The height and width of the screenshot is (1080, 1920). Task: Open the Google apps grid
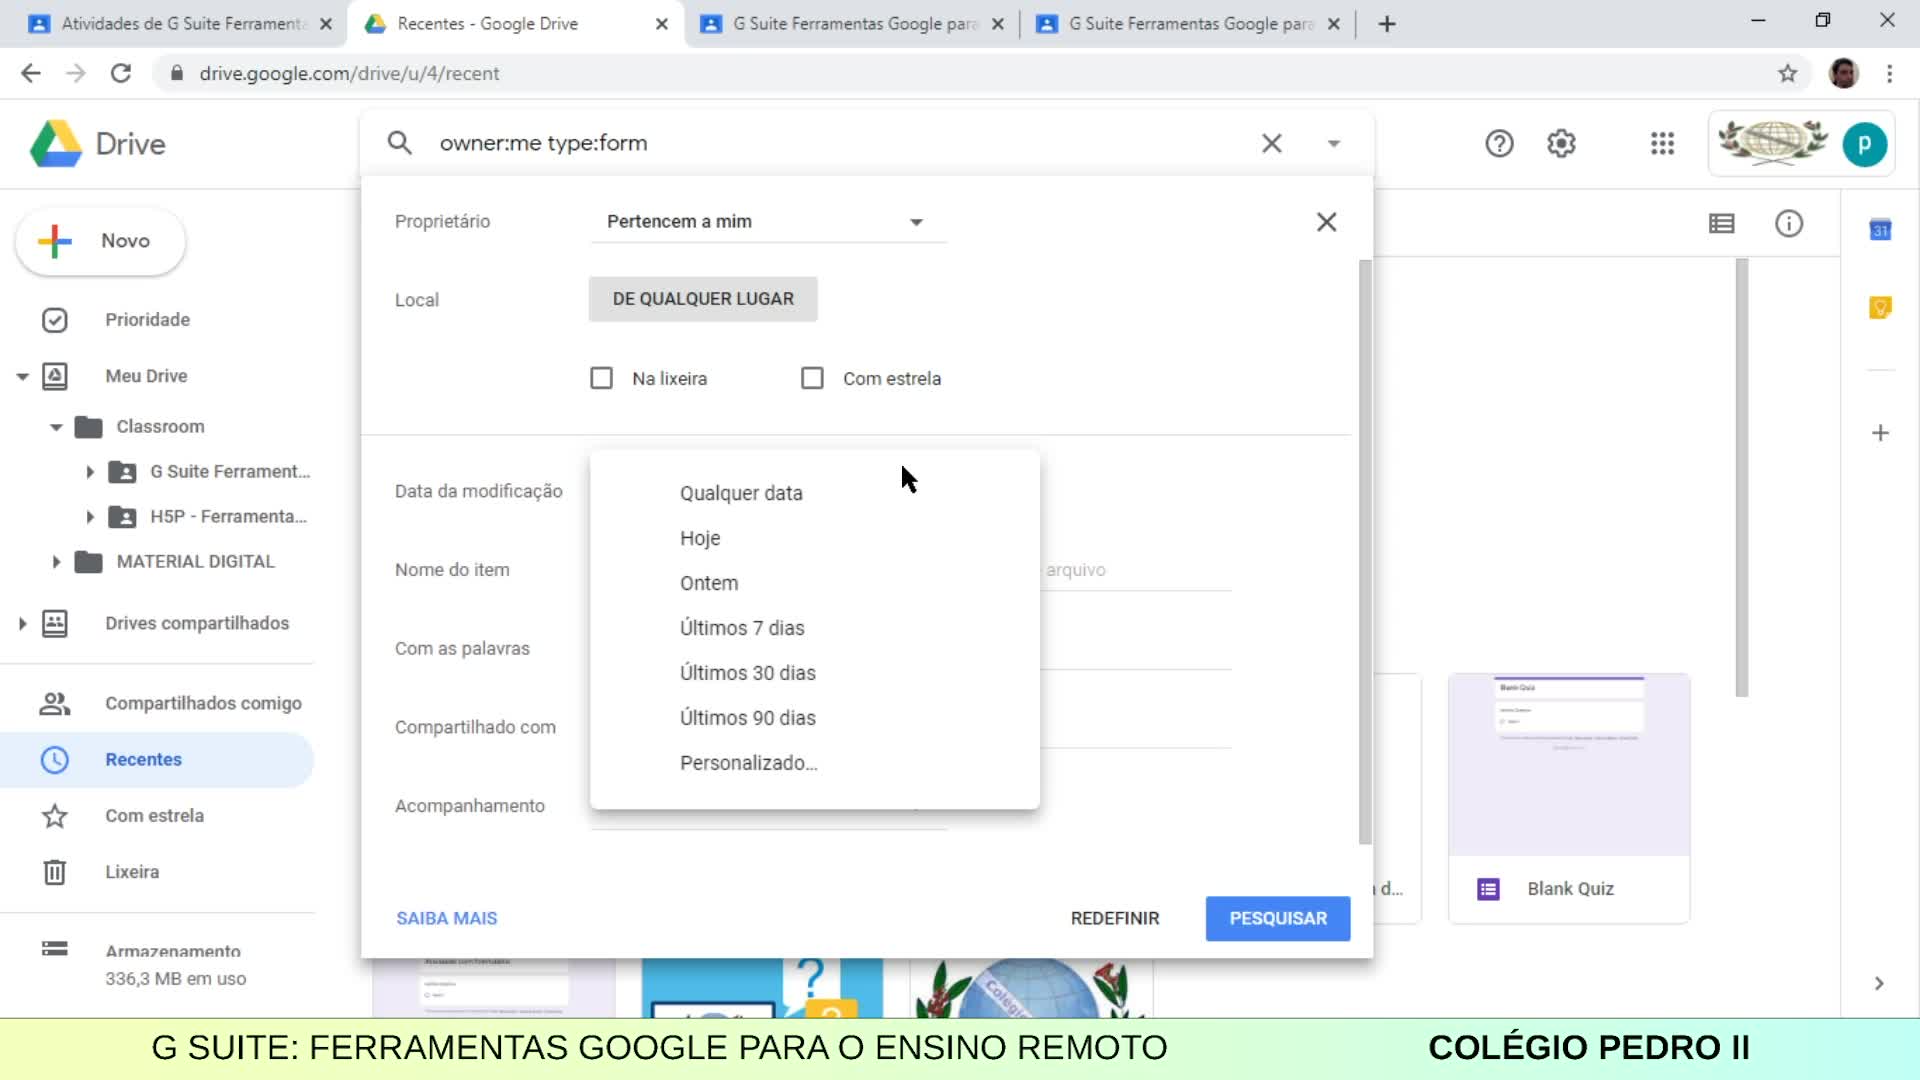(1662, 144)
